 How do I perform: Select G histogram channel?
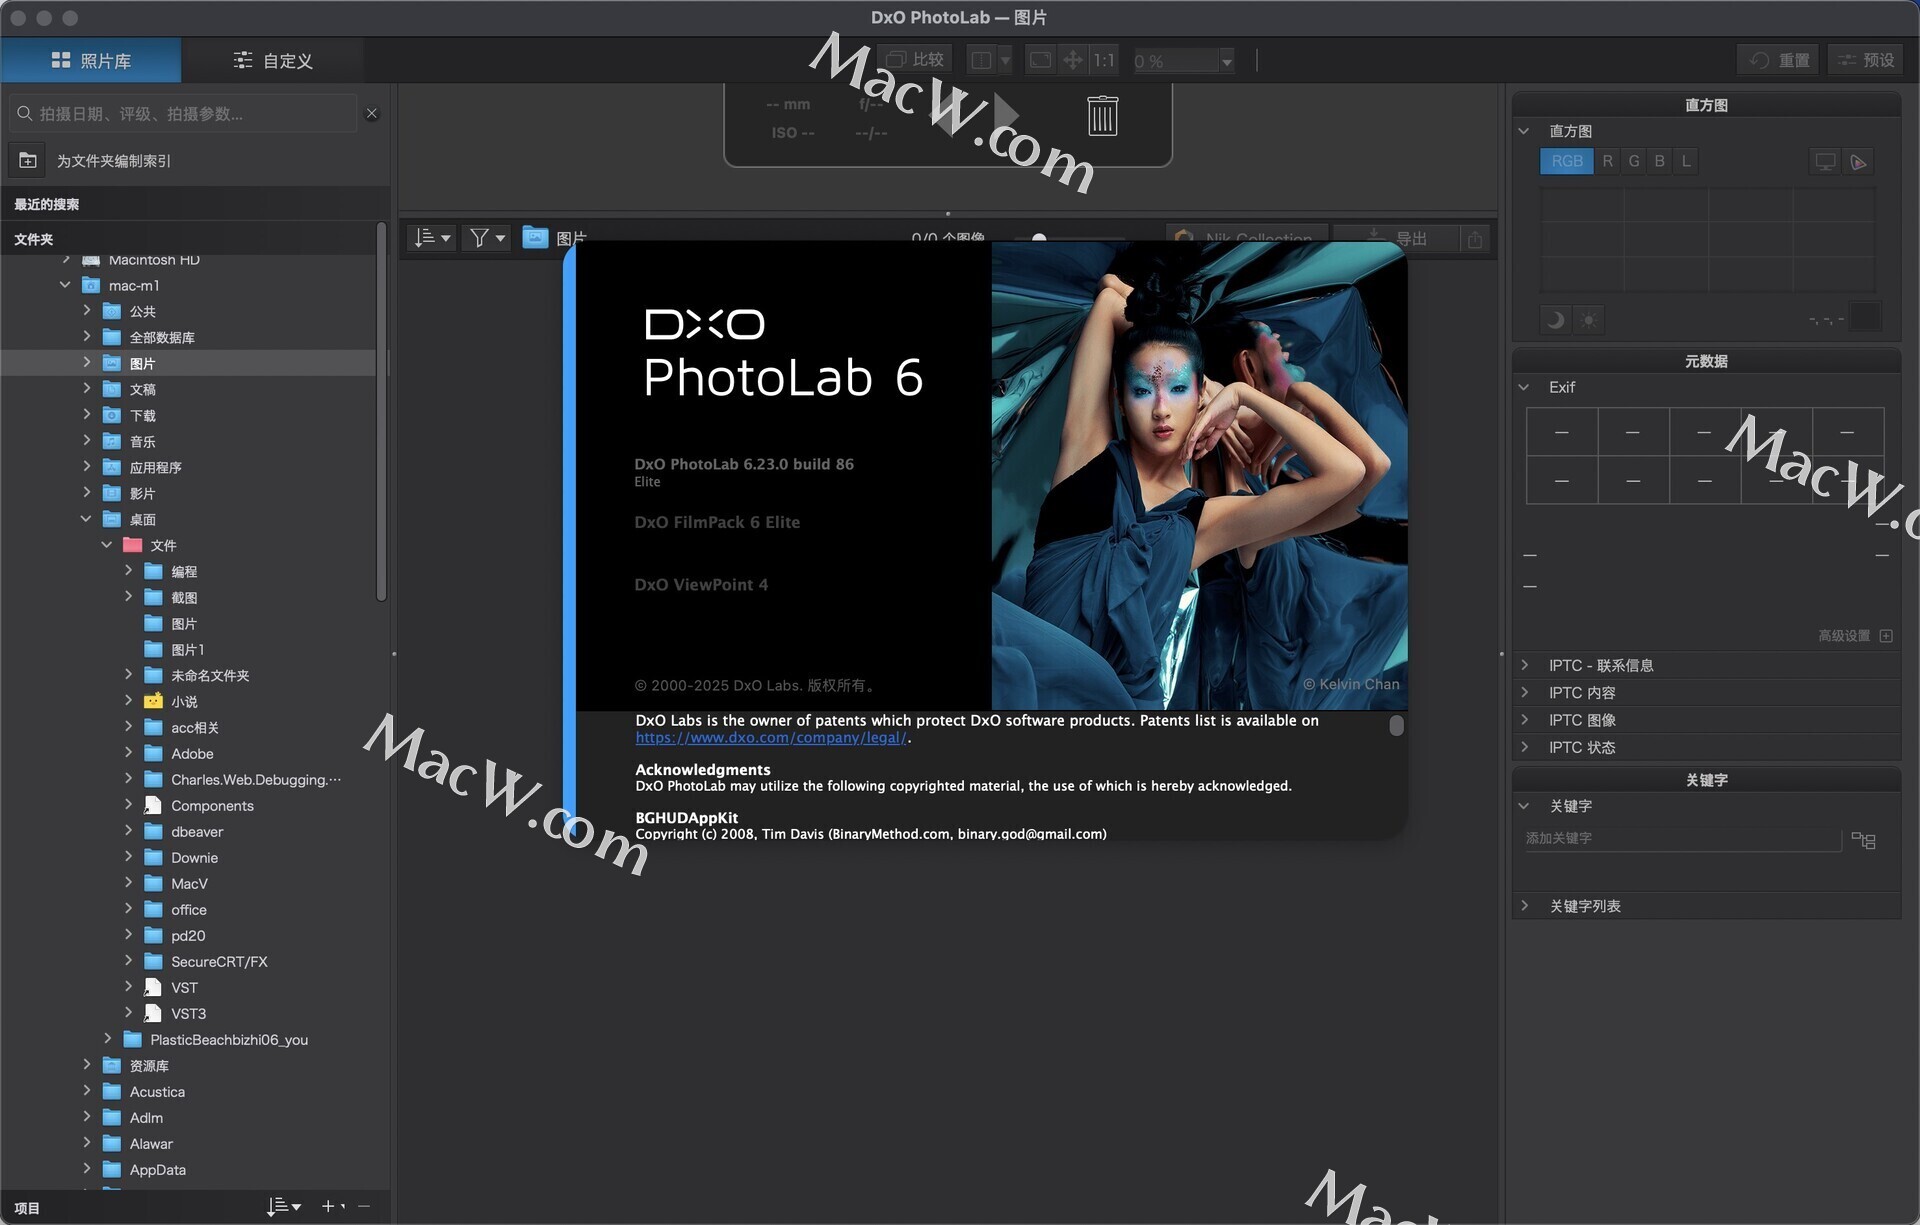tap(1633, 161)
